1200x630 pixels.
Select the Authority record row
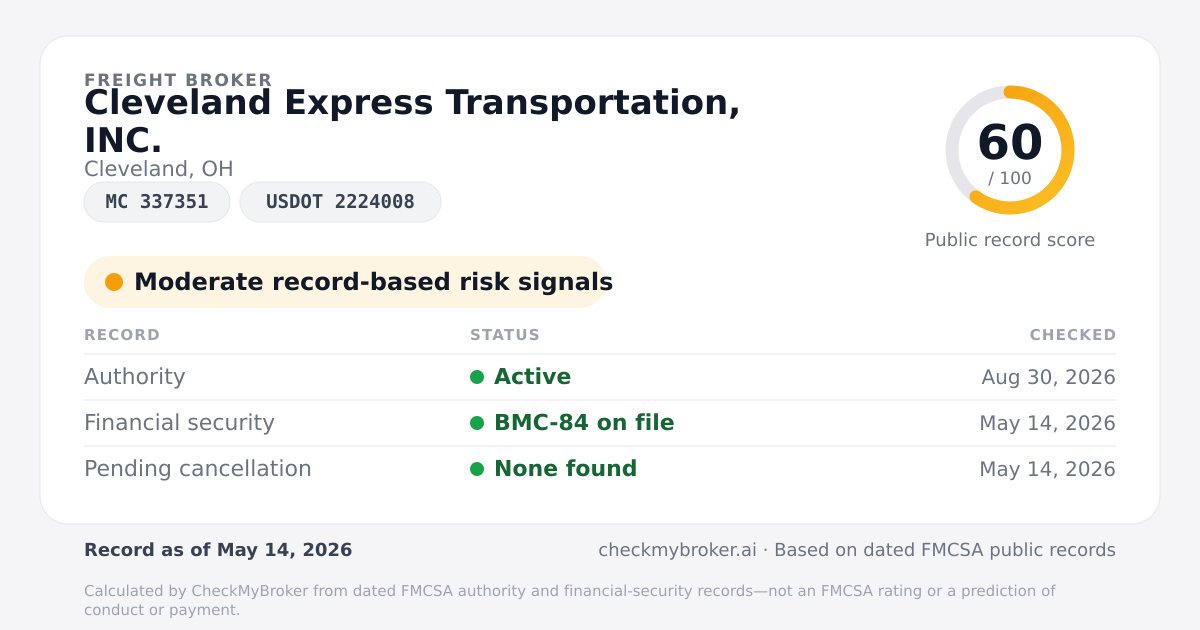[600, 377]
